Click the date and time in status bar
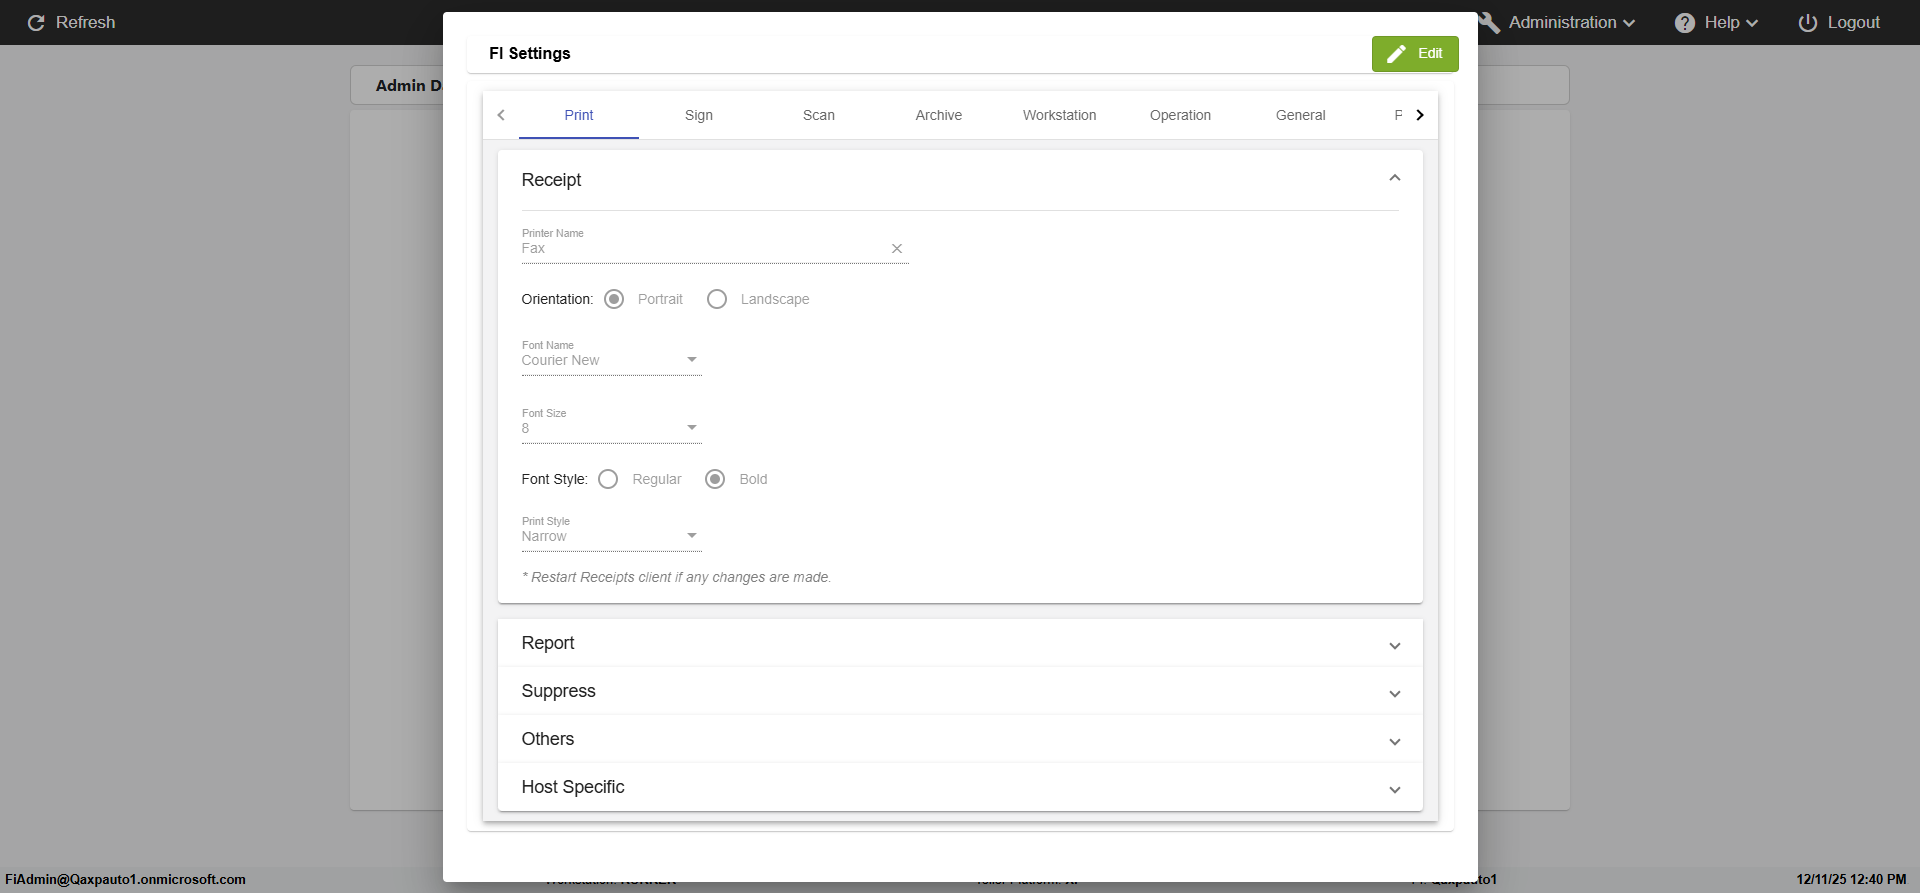The height and width of the screenshot is (893, 1920). (1851, 880)
